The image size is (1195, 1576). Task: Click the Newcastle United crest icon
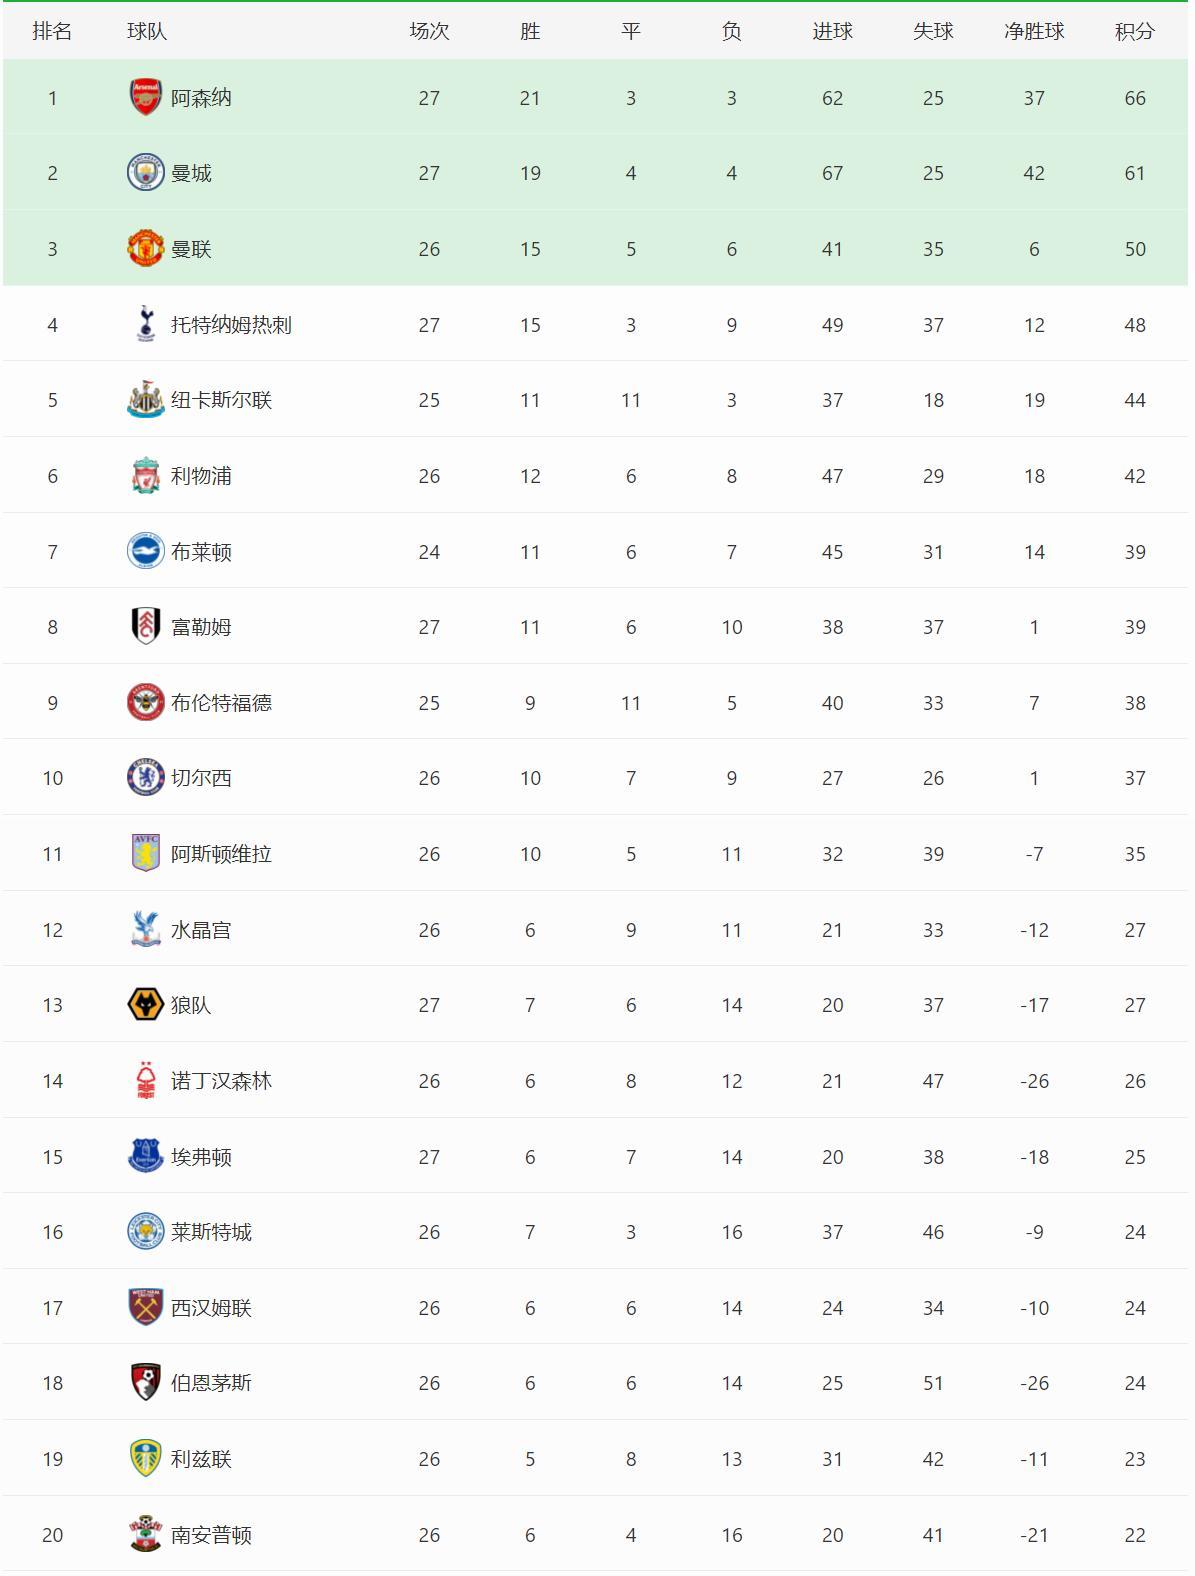pos(146,400)
